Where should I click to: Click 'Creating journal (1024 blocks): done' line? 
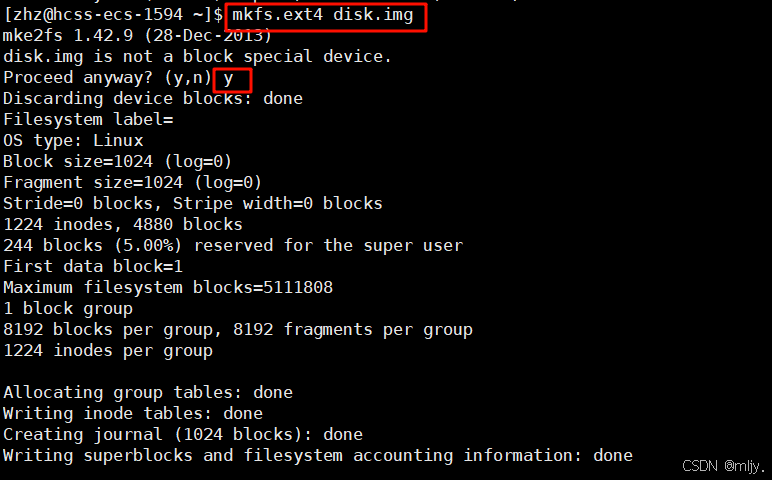pos(183,434)
